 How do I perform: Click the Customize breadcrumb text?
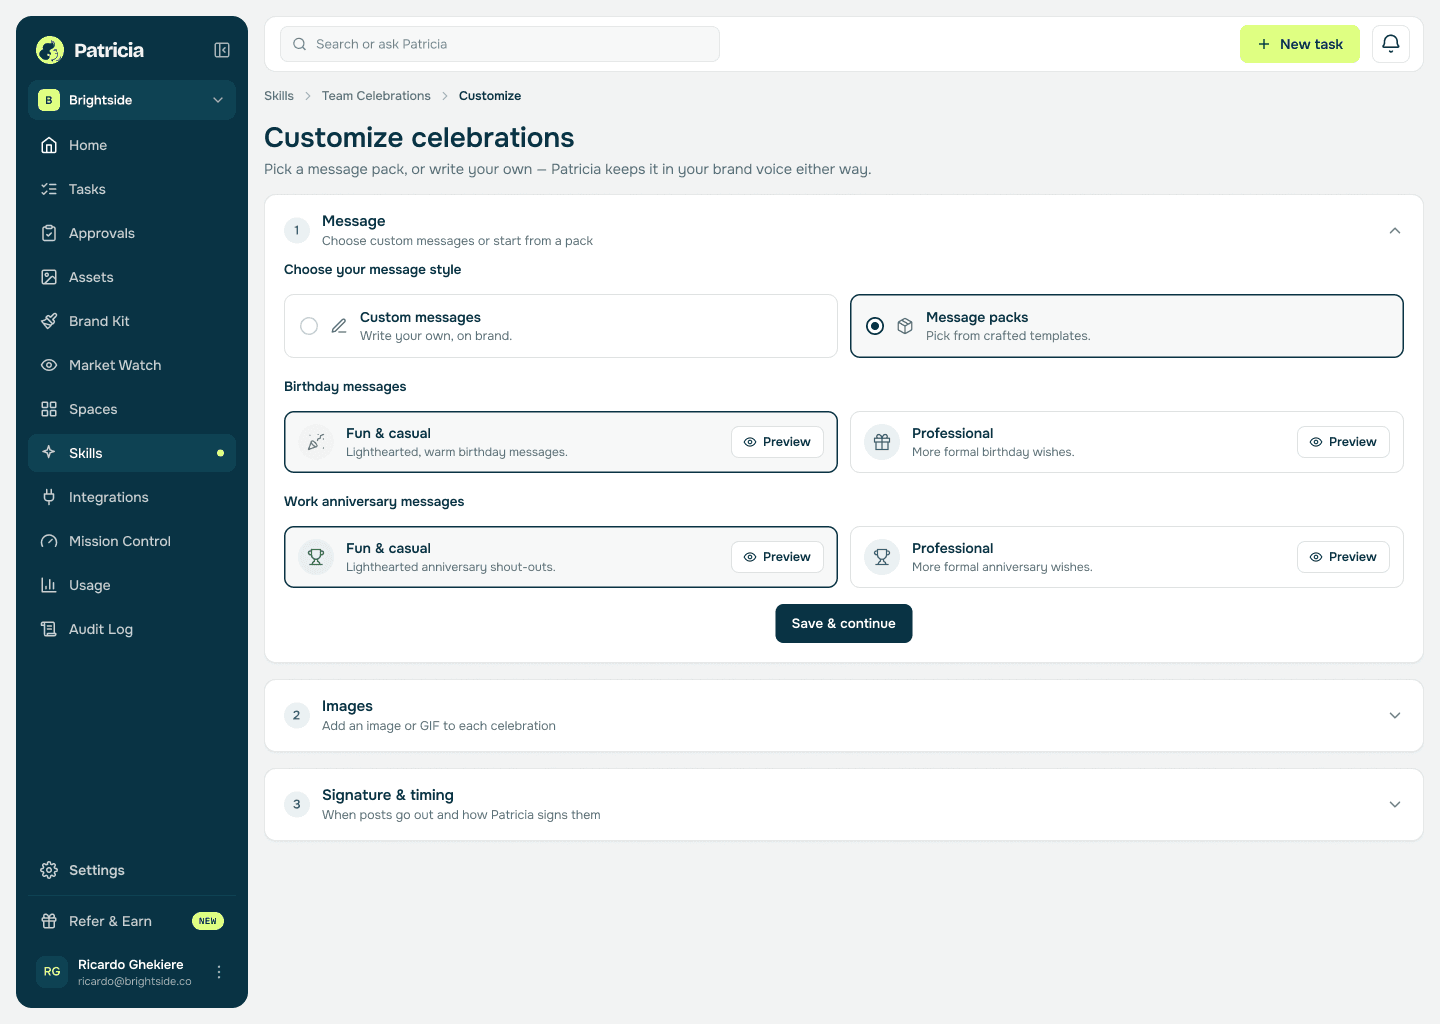pos(490,96)
